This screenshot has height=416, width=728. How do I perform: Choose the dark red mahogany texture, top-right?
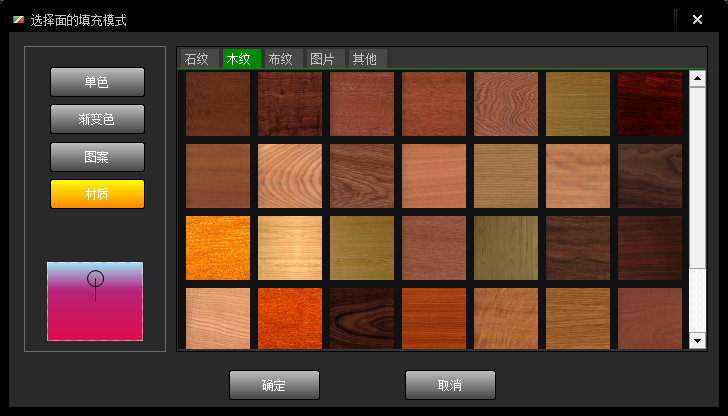(650, 104)
